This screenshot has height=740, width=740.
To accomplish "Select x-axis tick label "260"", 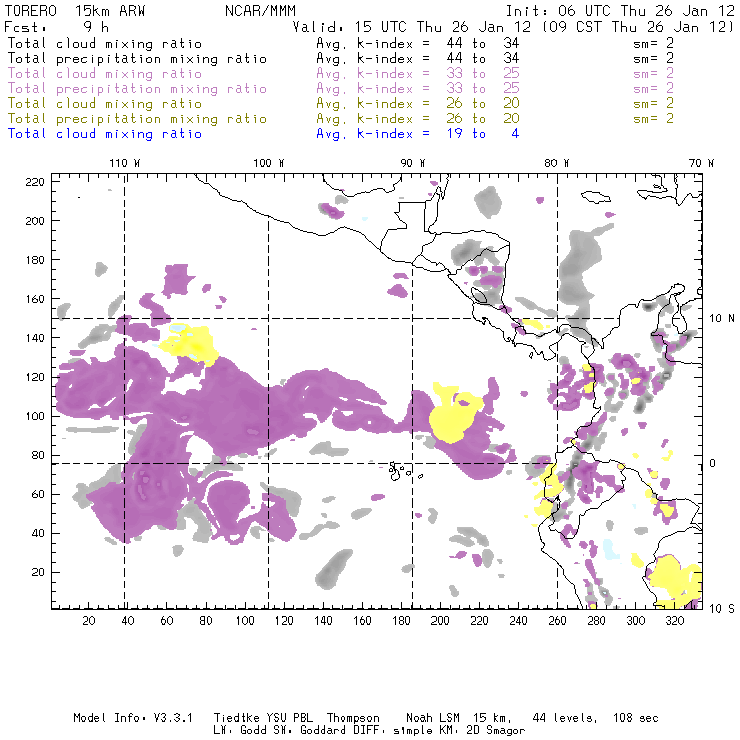I will [557, 621].
